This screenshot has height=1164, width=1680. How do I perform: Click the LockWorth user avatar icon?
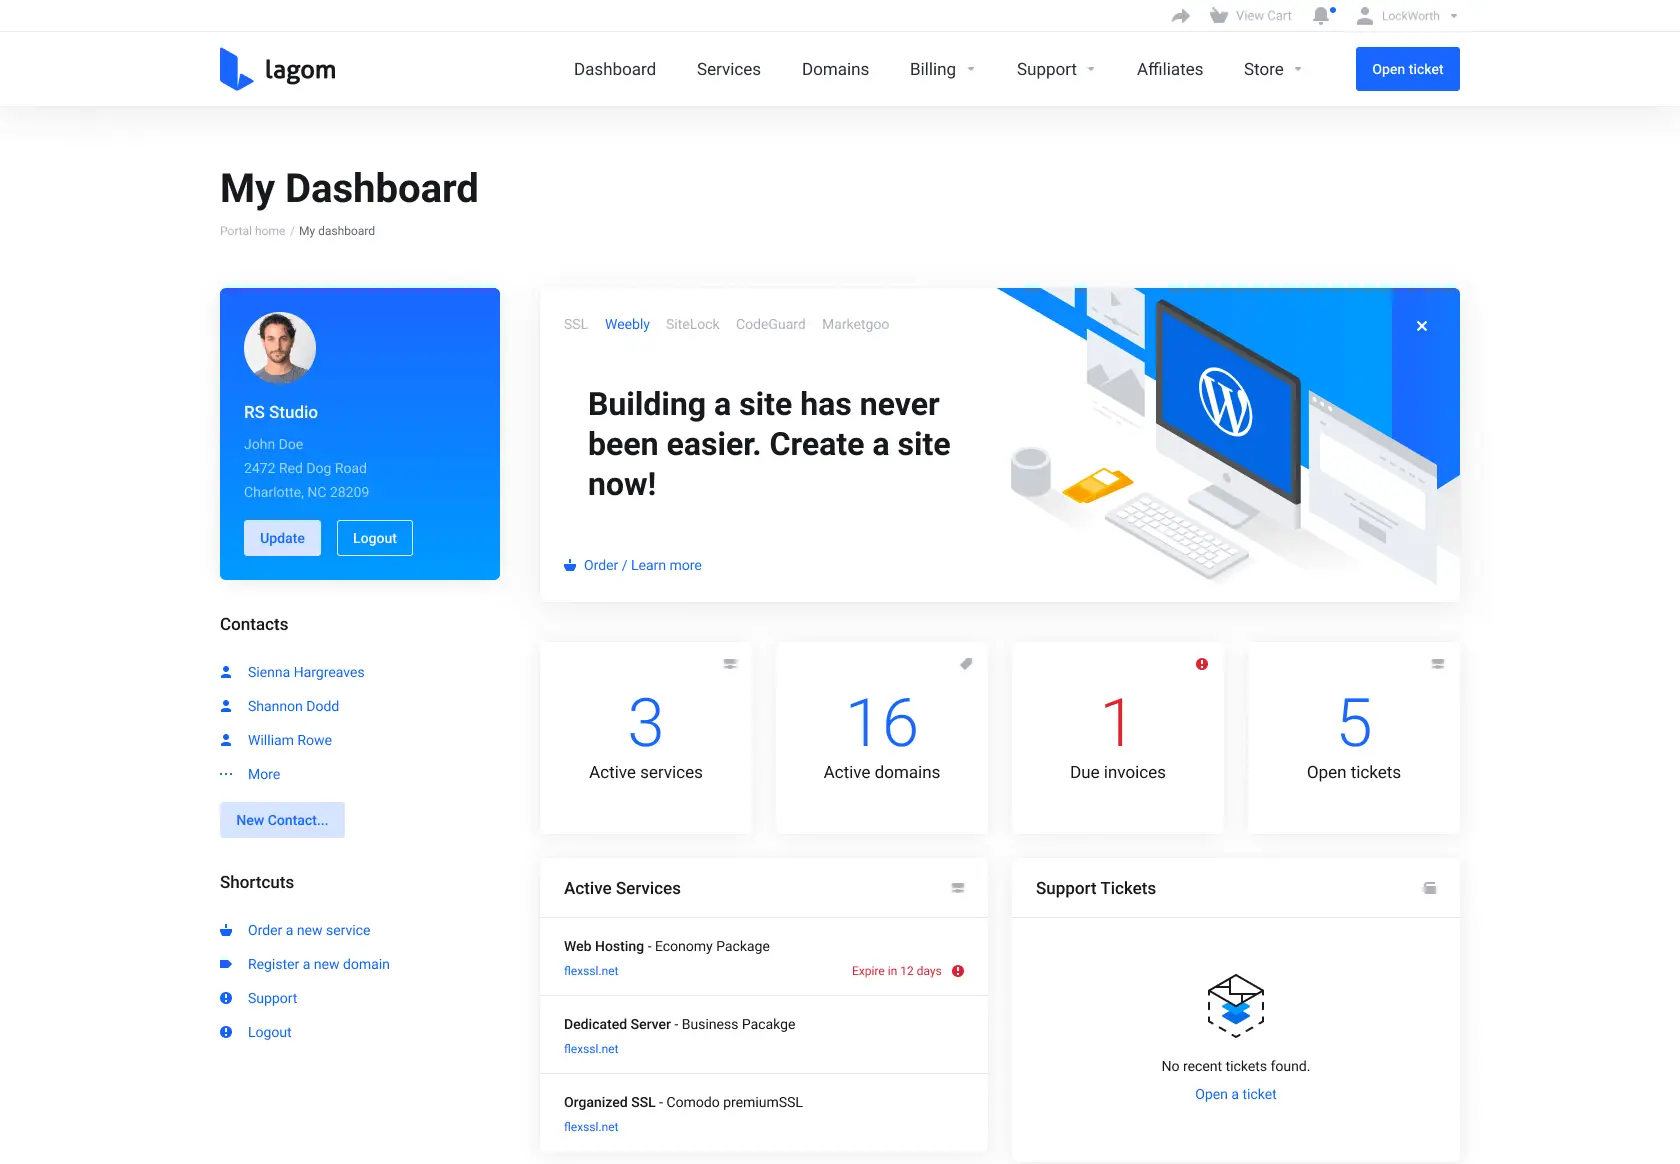click(x=1365, y=16)
